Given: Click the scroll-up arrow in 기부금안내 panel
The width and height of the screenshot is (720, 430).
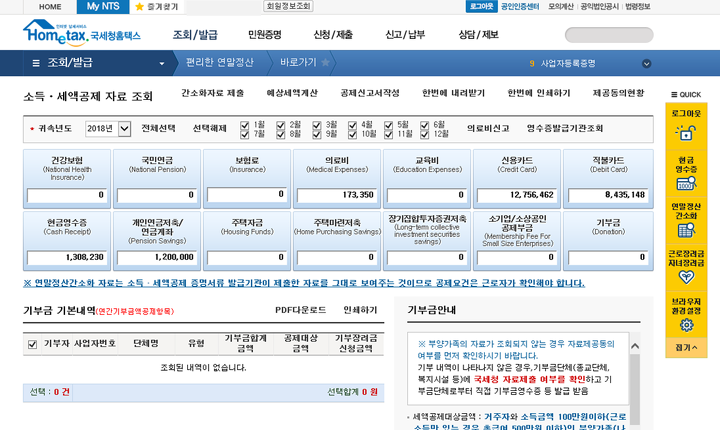Looking at the screenshot, I should 635,346.
